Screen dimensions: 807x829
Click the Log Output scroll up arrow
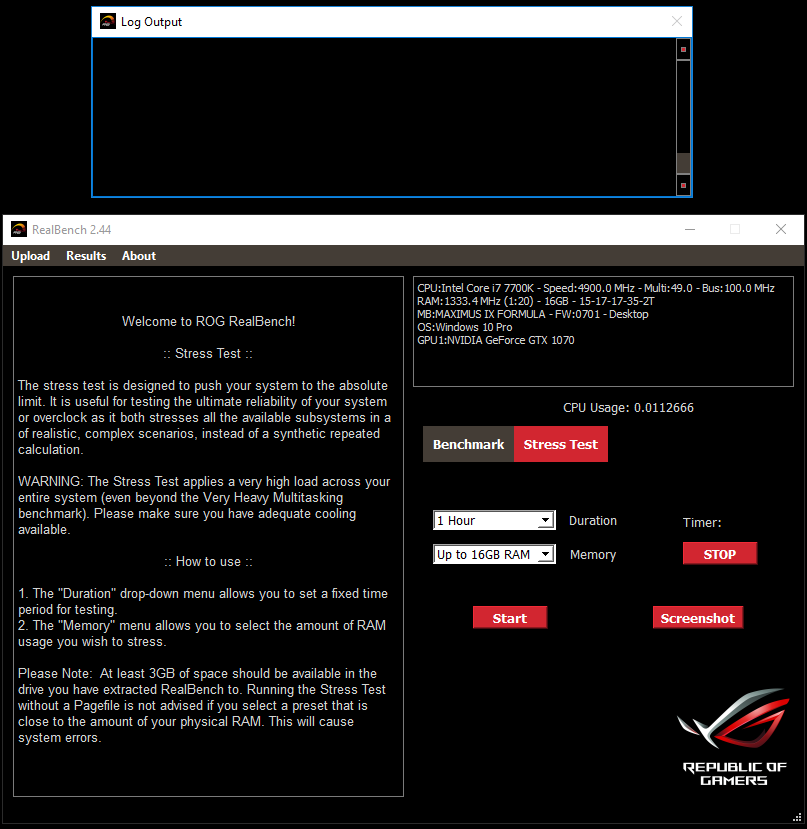(x=684, y=49)
